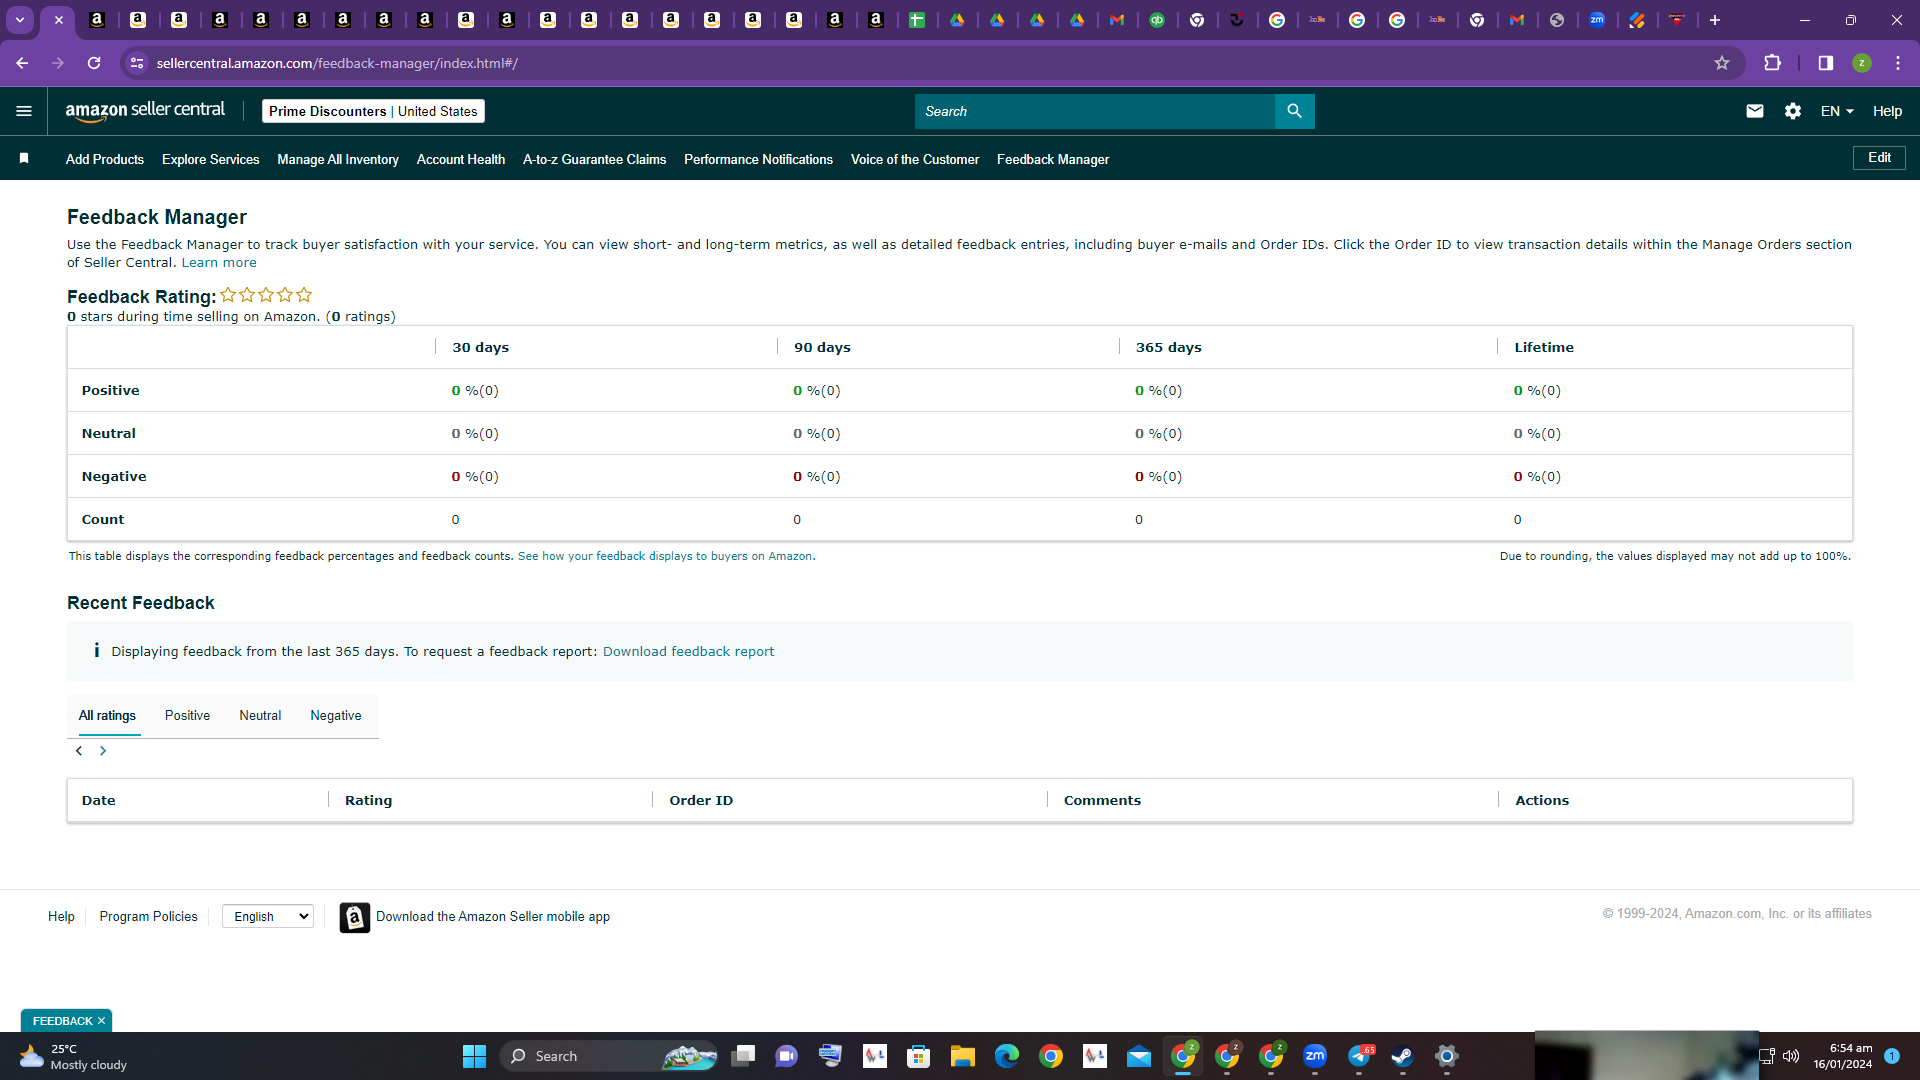Click the Comments column header

[1102, 801]
